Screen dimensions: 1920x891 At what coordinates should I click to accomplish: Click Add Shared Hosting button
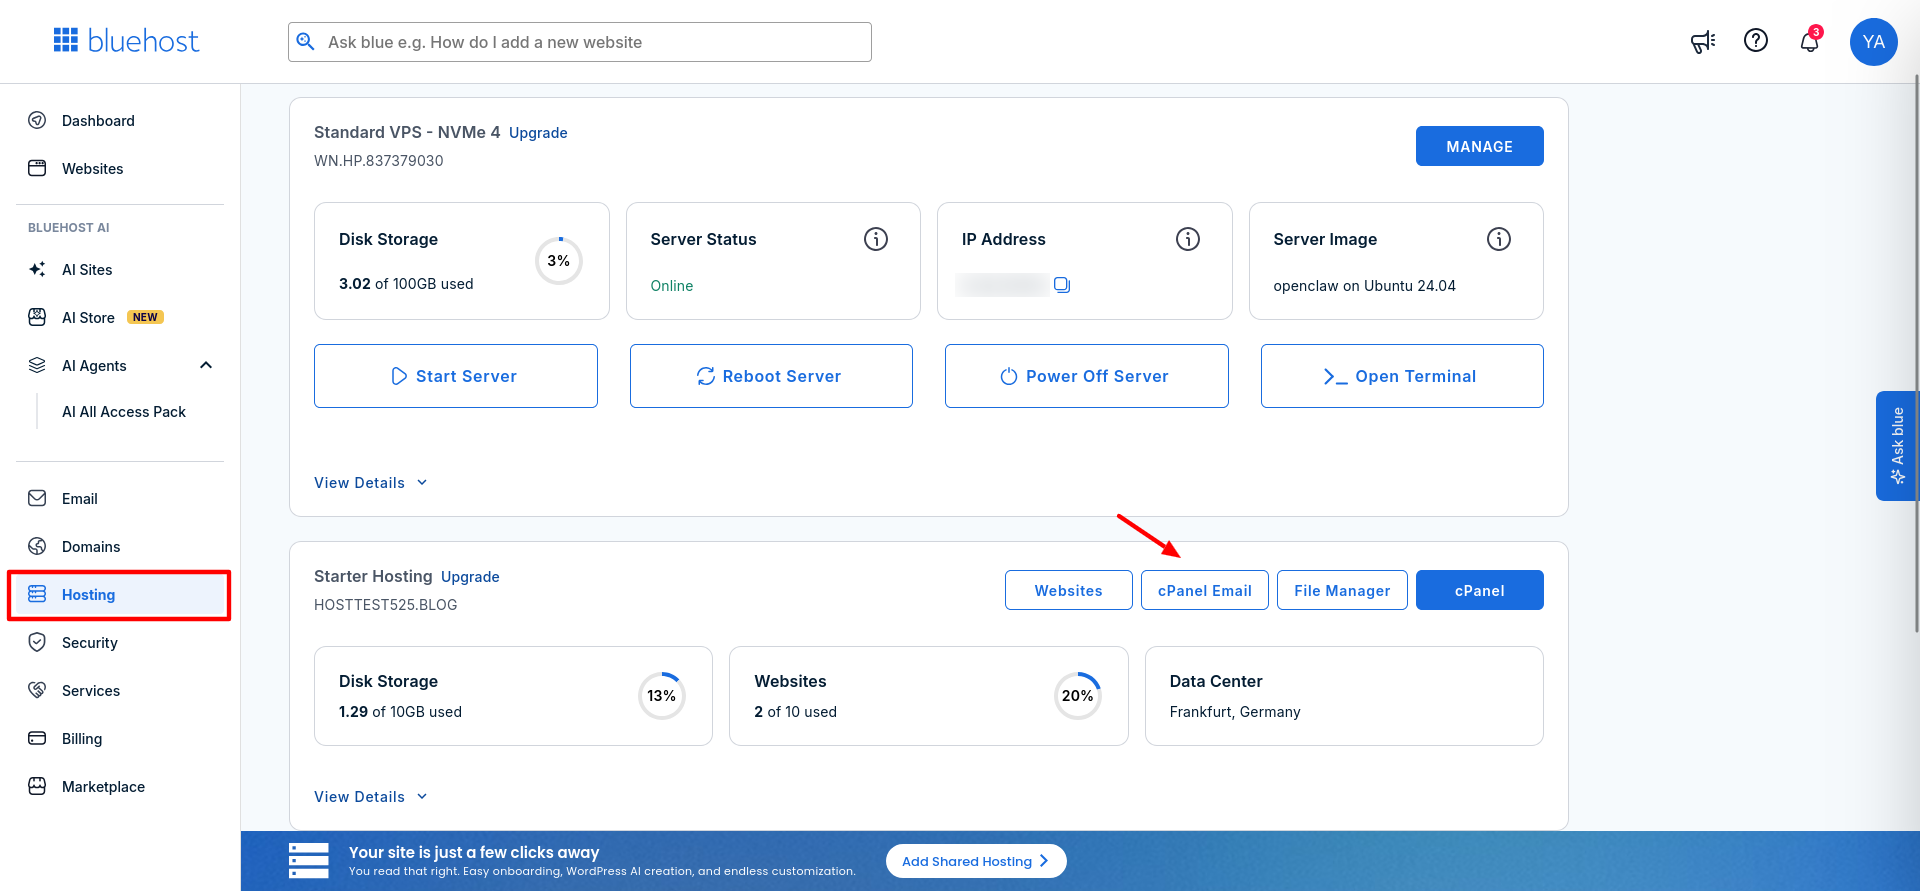pos(976,861)
